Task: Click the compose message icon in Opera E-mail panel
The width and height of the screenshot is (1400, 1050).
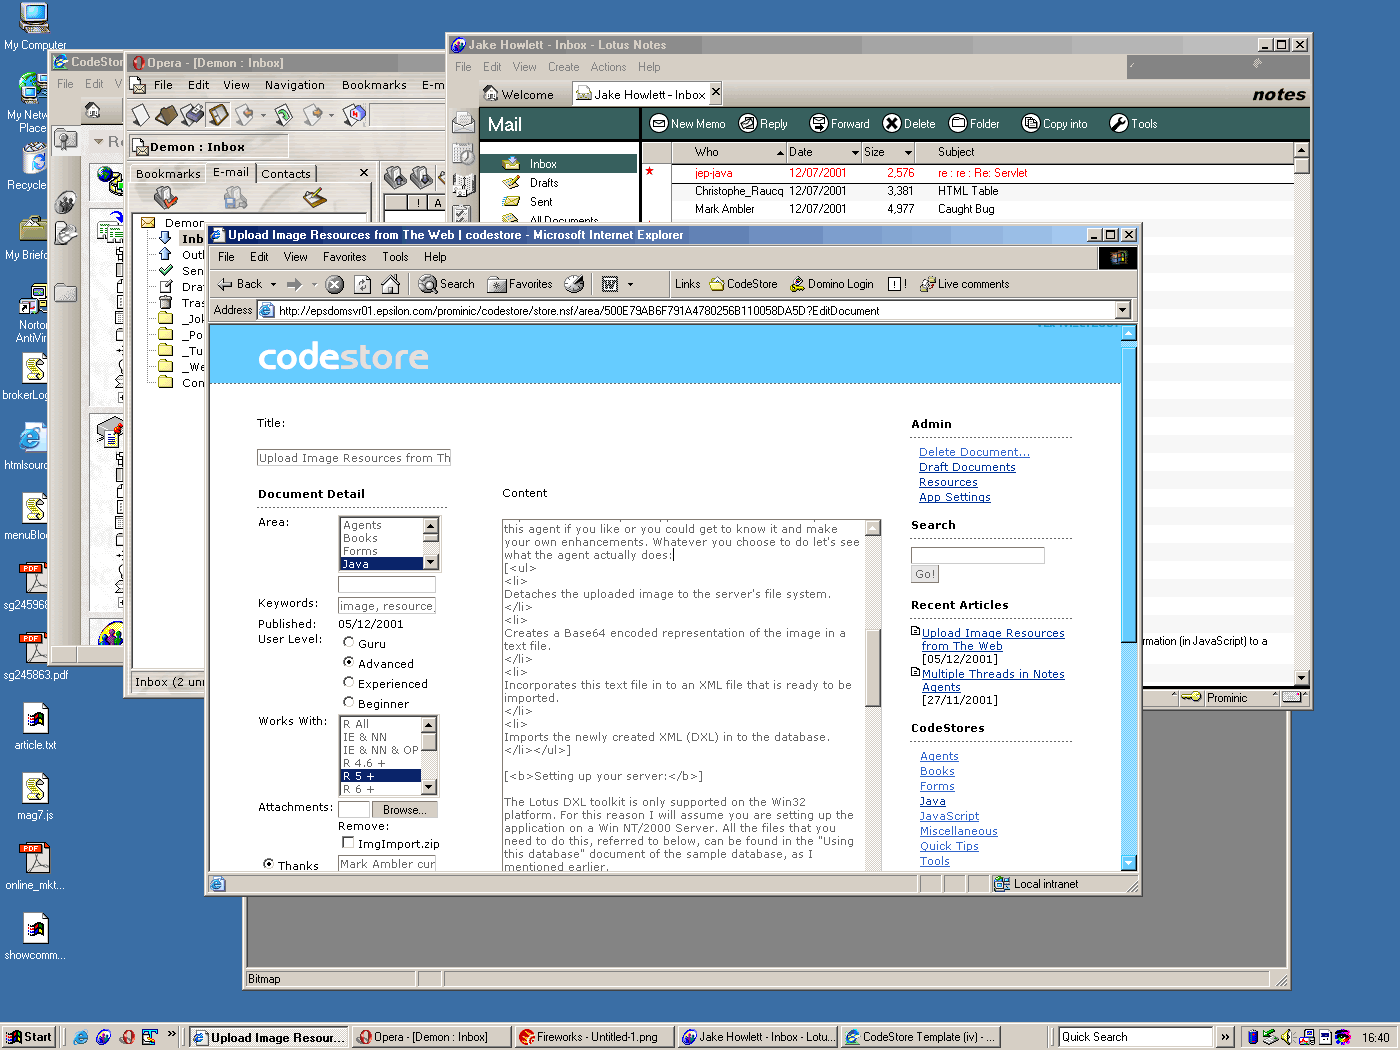Action: pos(315,198)
